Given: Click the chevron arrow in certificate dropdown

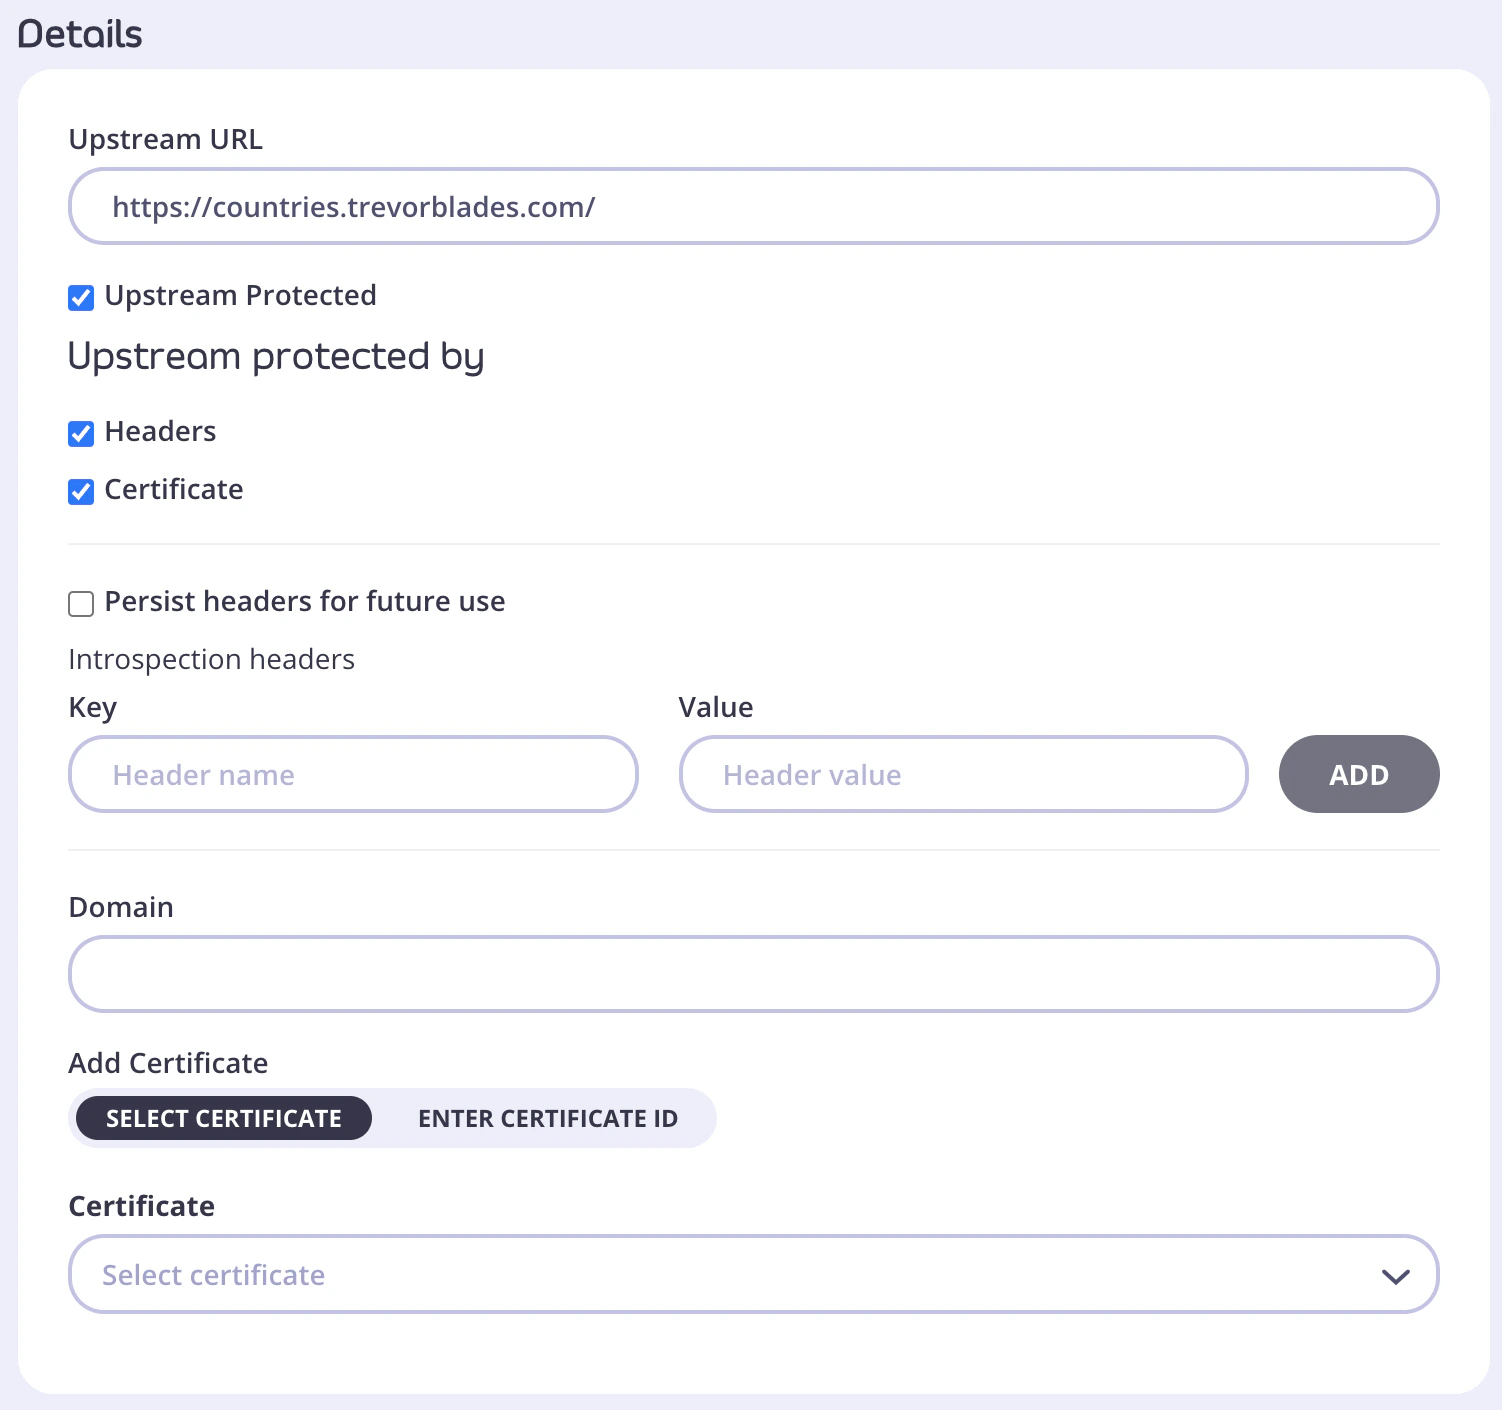Looking at the screenshot, I should [1395, 1276].
